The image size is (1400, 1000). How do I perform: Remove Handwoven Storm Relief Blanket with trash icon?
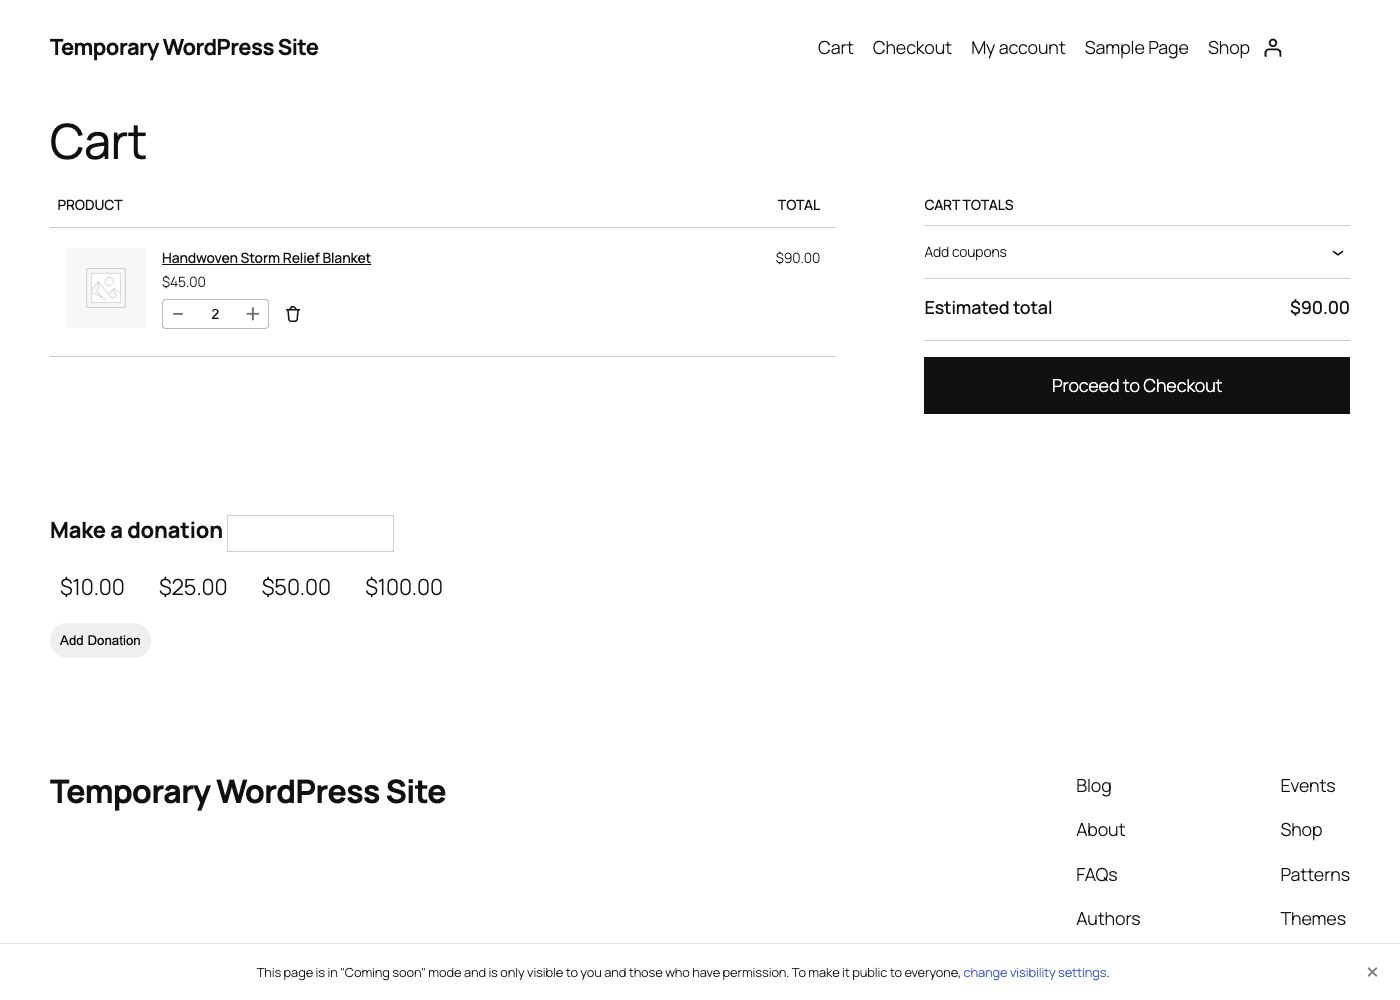[293, 314]
